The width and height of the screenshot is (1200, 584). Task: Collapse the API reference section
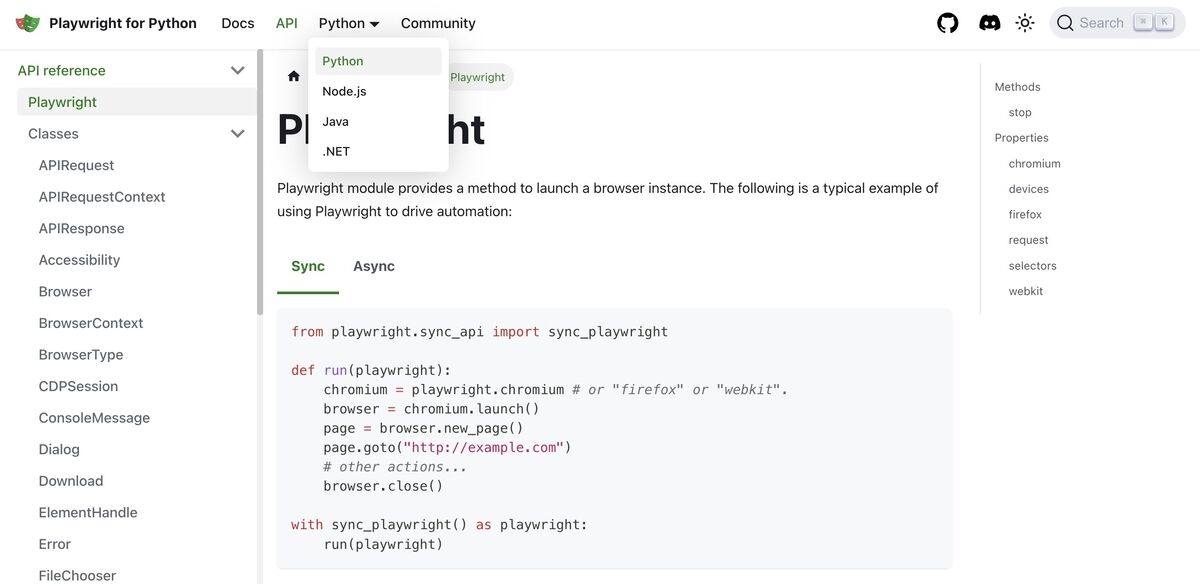tap(237, 71)
